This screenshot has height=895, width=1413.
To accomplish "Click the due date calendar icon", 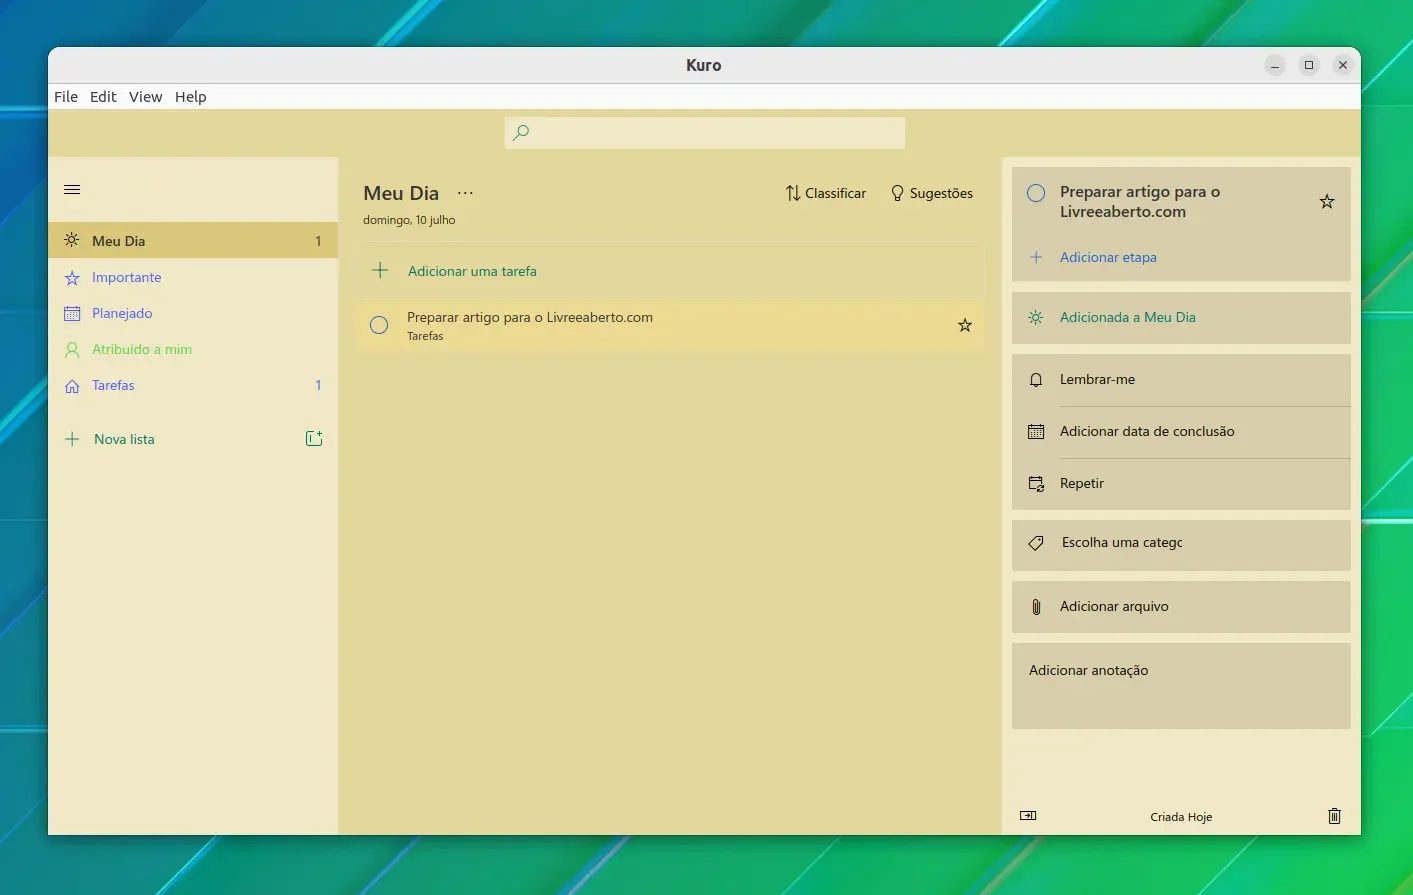I will point(1036,432).
